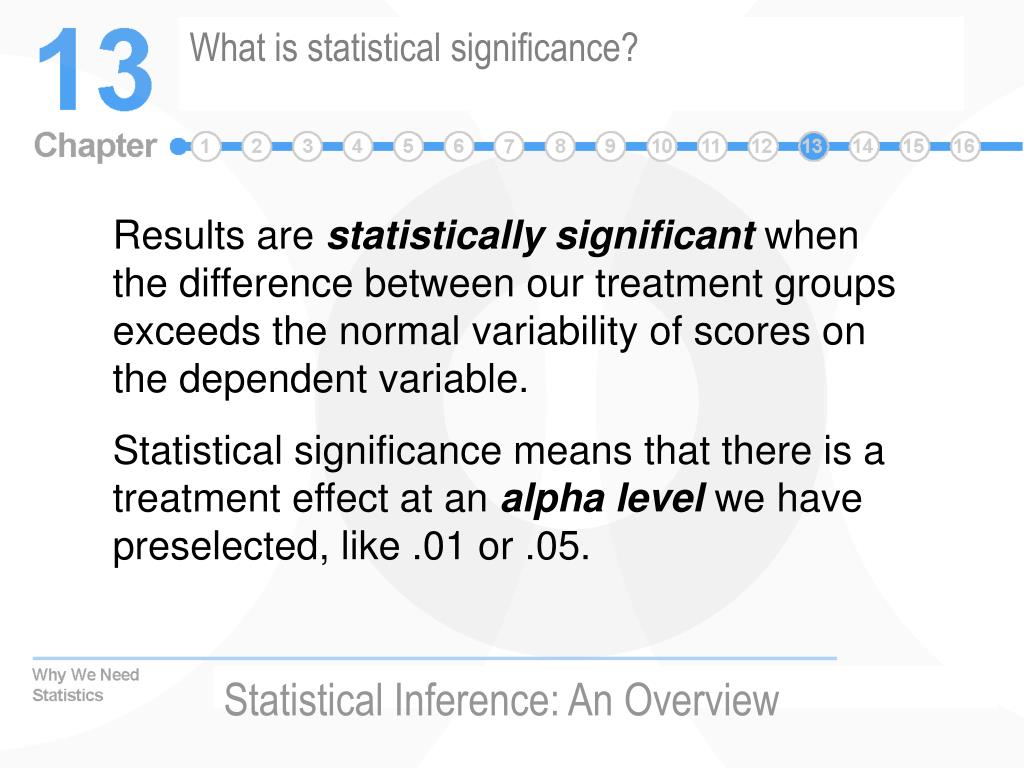This screenshot has height=768, width=1024.
Task: Jump to chapter 1 marker
Action: coord(206,146)
